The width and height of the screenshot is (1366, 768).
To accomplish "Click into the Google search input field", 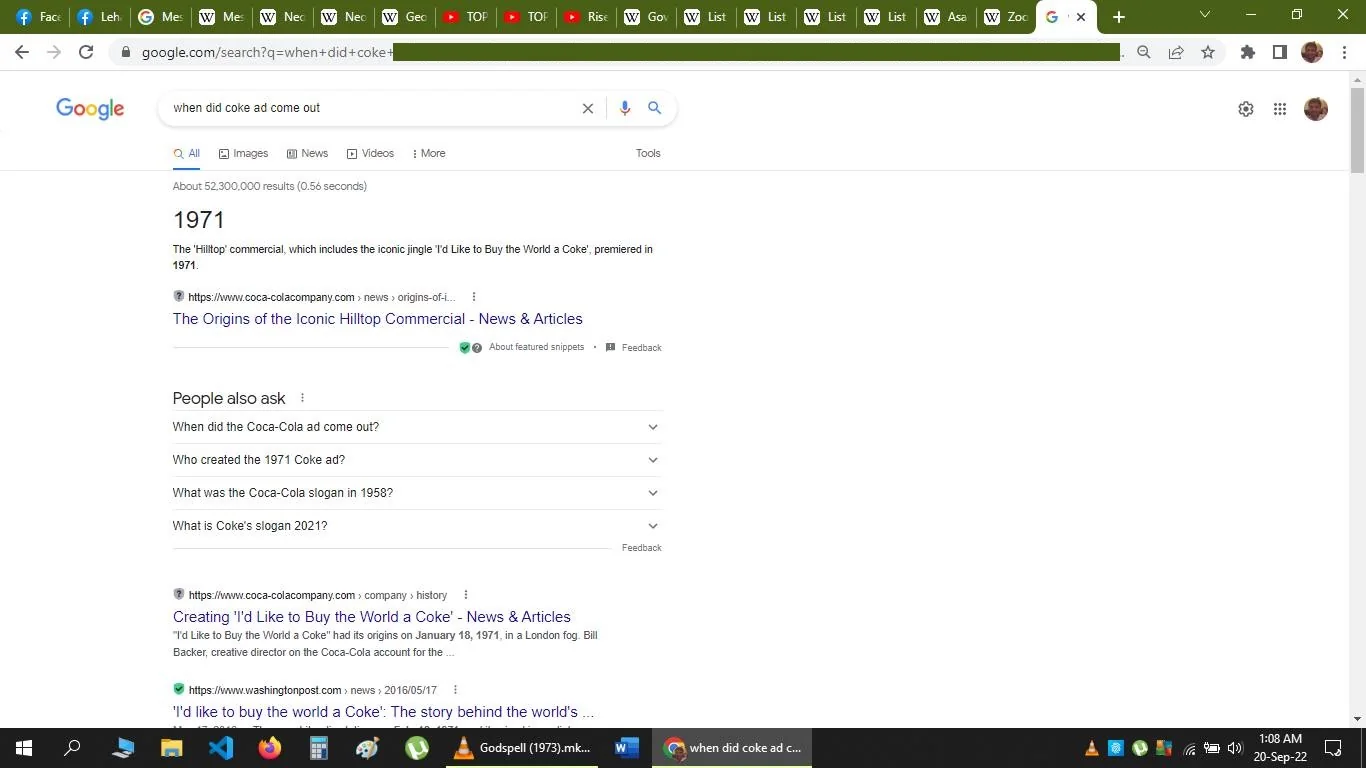I will [372, 108].
